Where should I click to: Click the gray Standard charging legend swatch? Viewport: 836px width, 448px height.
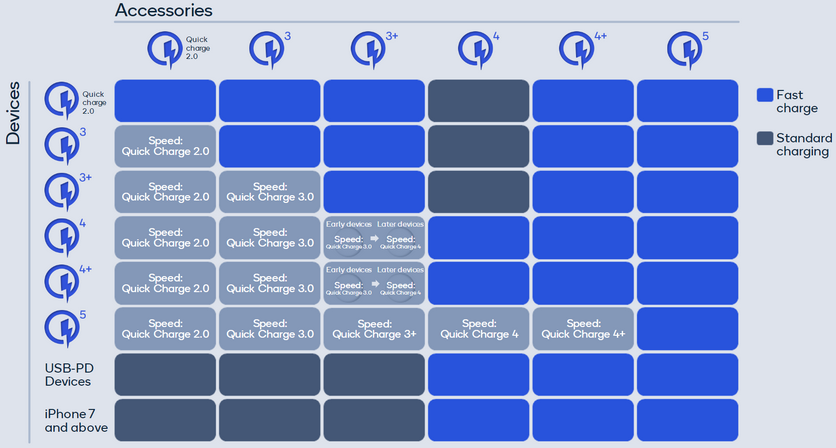pyautogui.click(x=765, y=139)
